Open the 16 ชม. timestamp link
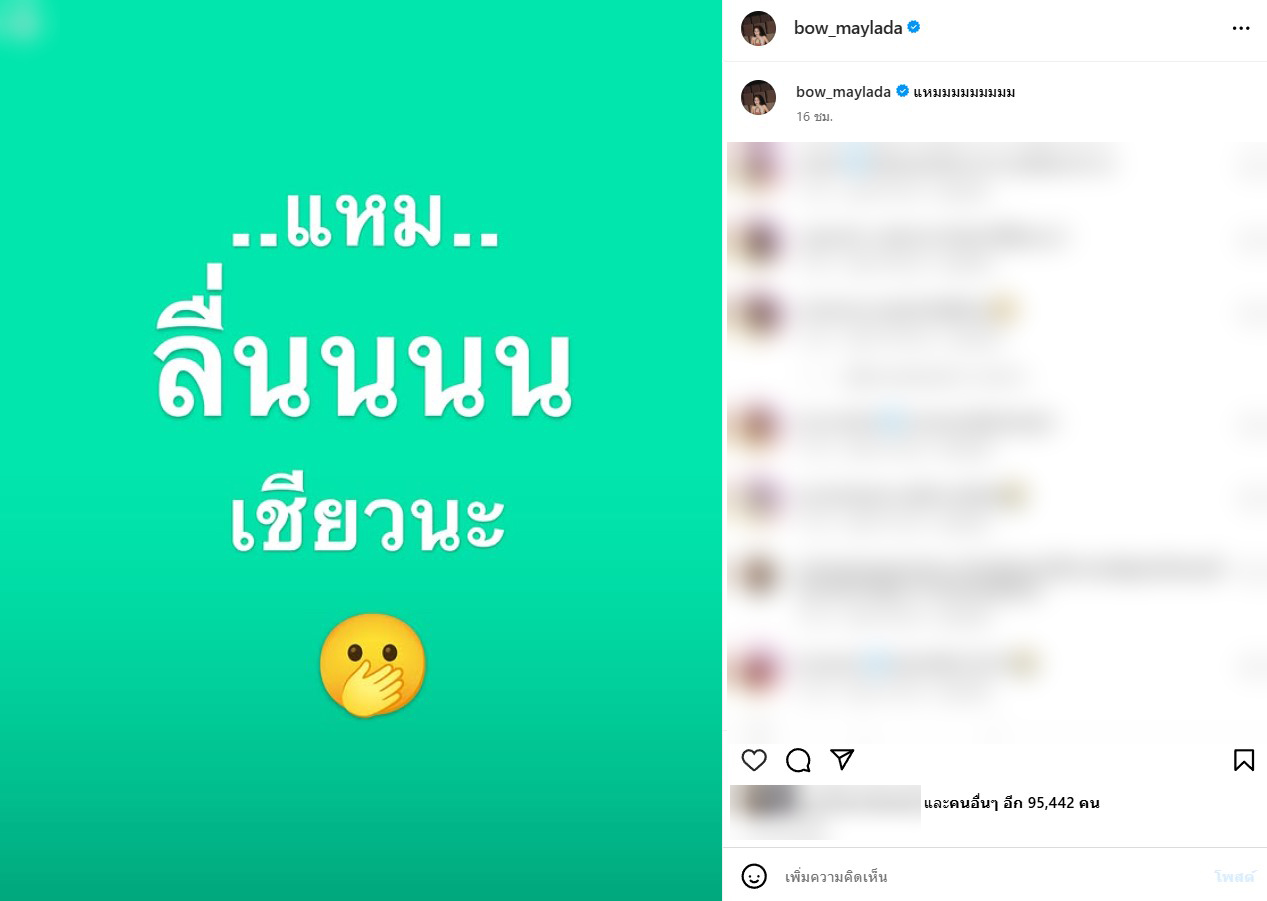Image resolution: width=1267 pixels, height=901 pixels. [814, 117]
